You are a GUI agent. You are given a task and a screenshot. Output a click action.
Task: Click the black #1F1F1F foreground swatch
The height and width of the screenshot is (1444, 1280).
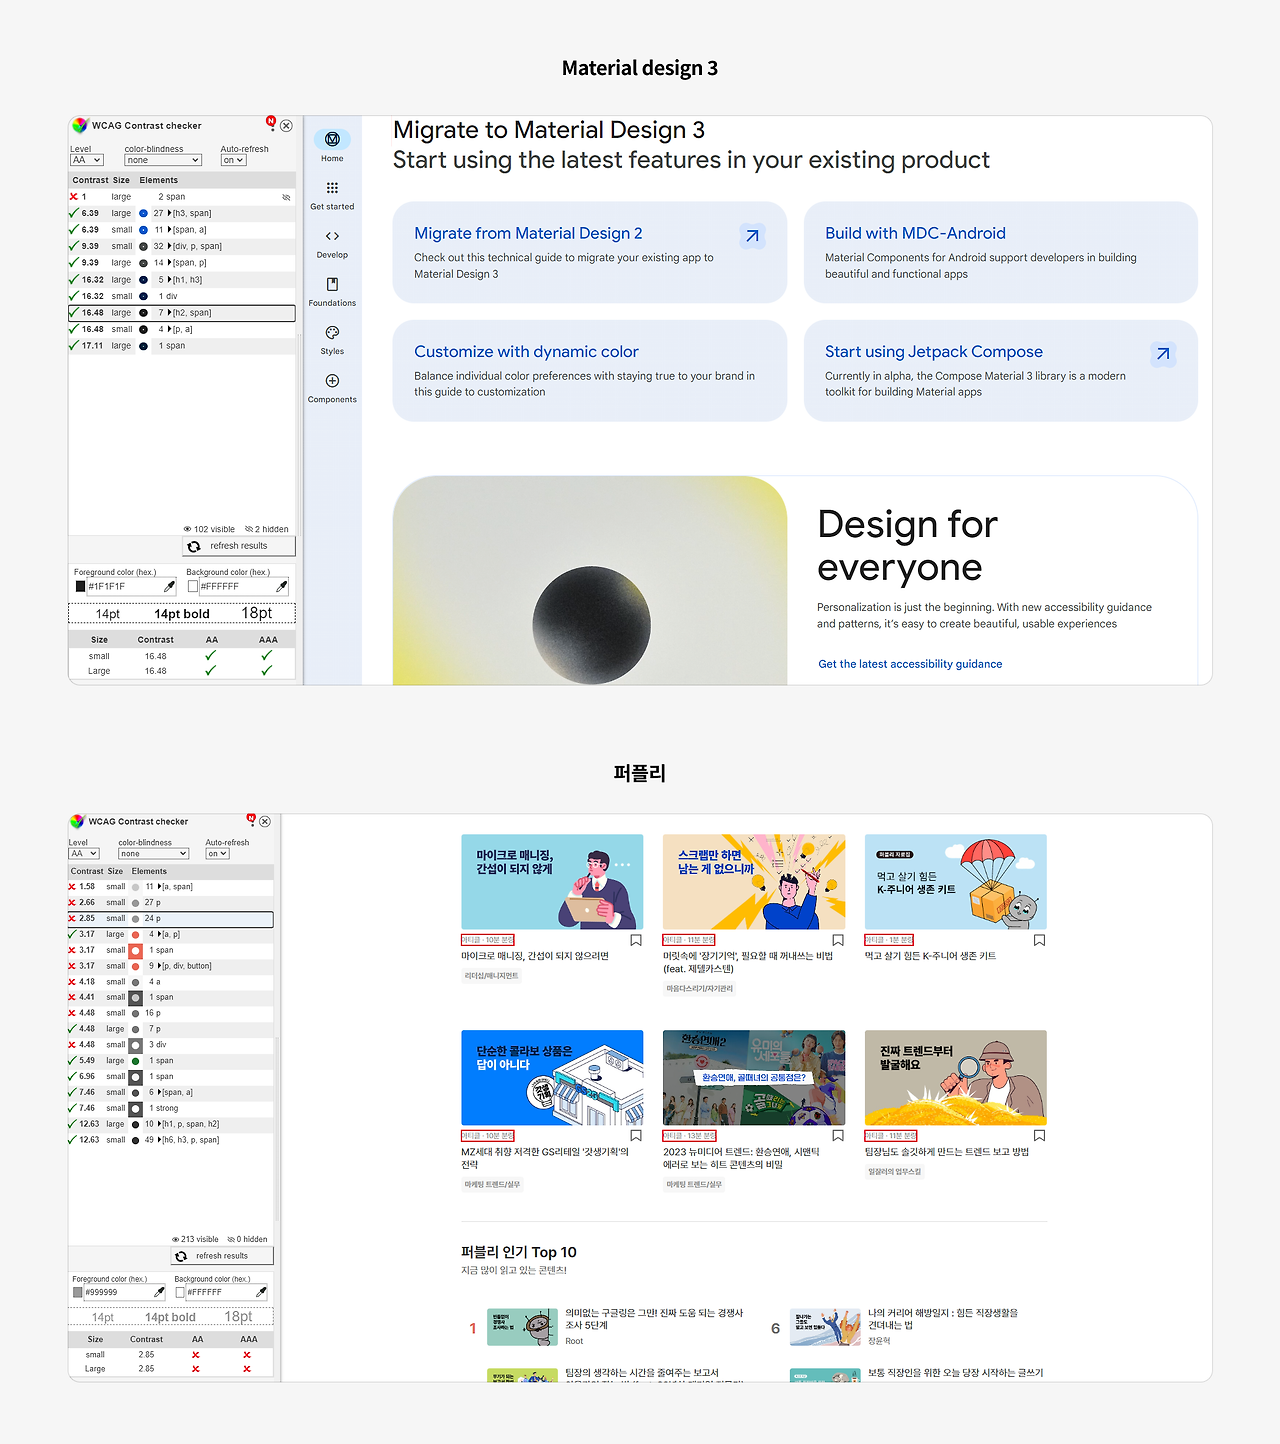(80, 587)
